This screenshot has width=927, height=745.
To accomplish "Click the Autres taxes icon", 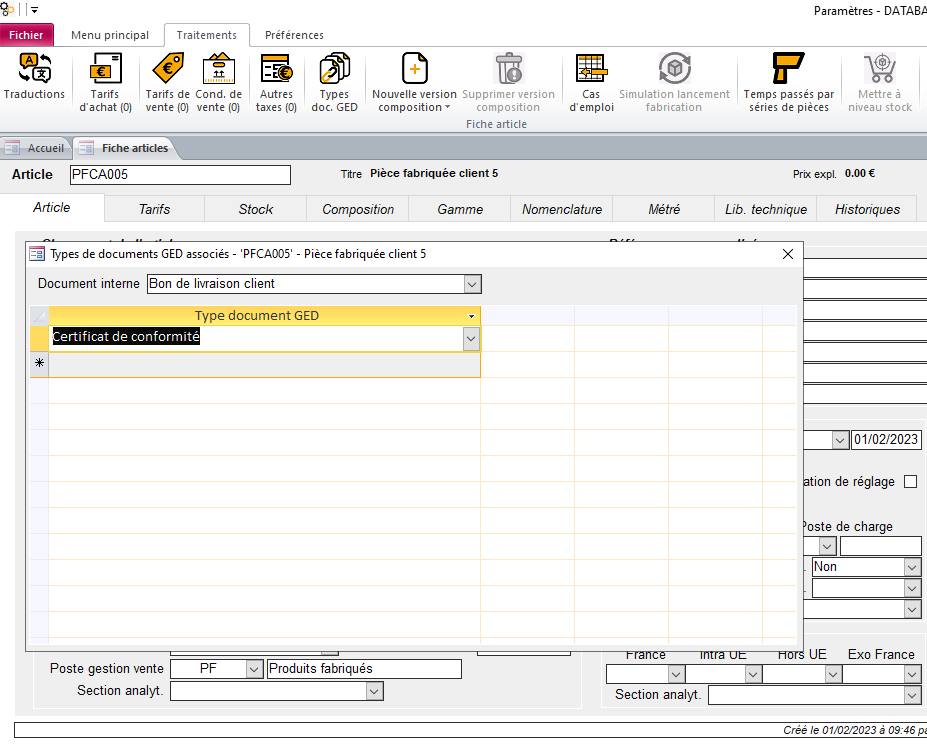I will [276, 70].
